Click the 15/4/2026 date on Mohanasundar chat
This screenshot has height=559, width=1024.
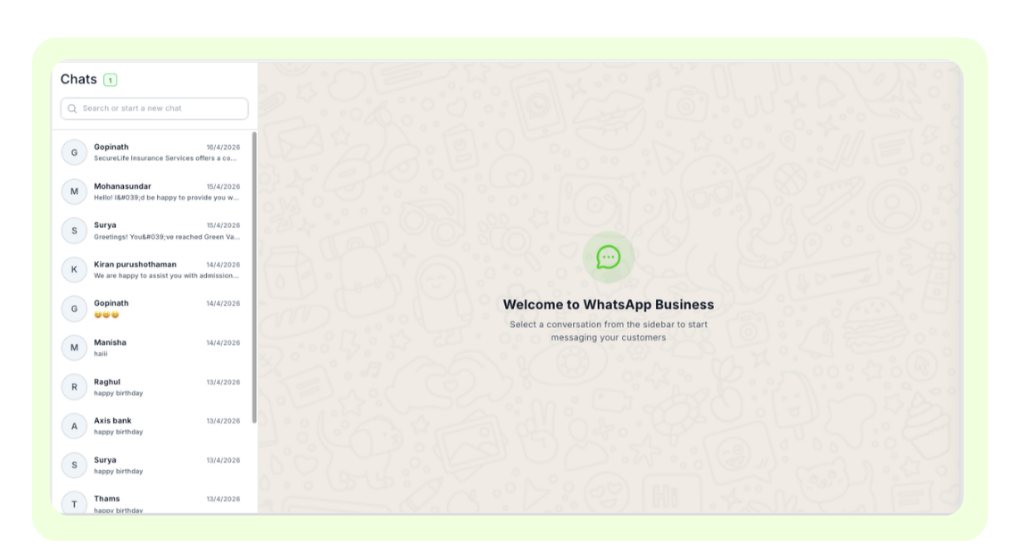click(x=223, y=187)
